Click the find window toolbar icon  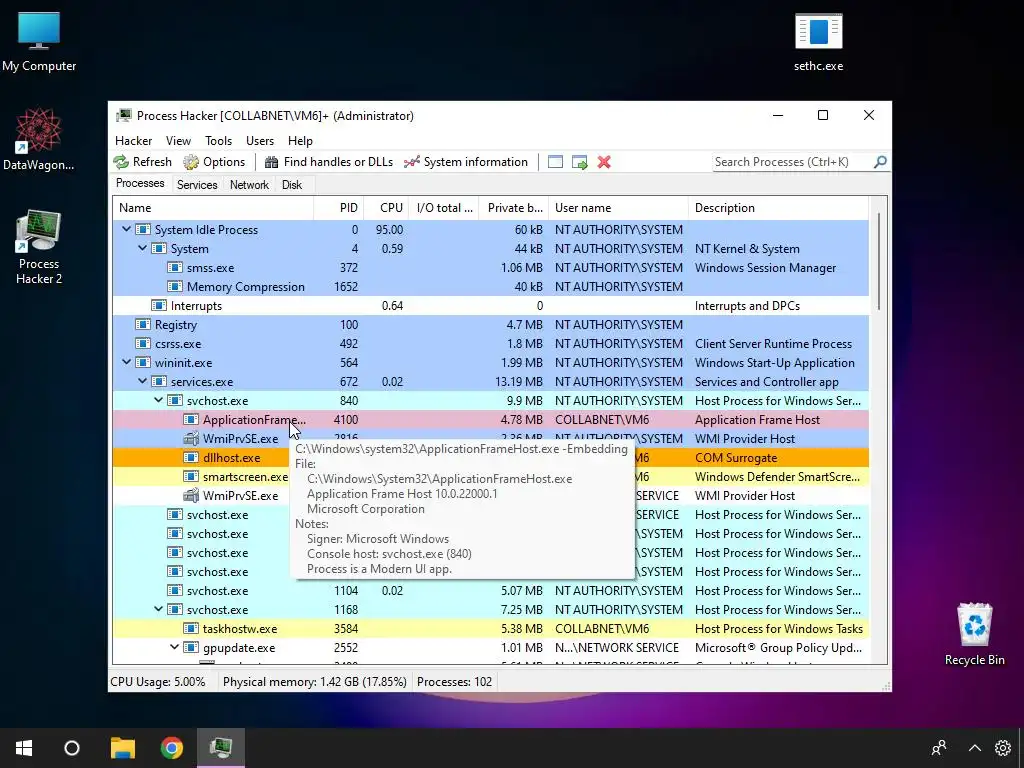point(555,162)
